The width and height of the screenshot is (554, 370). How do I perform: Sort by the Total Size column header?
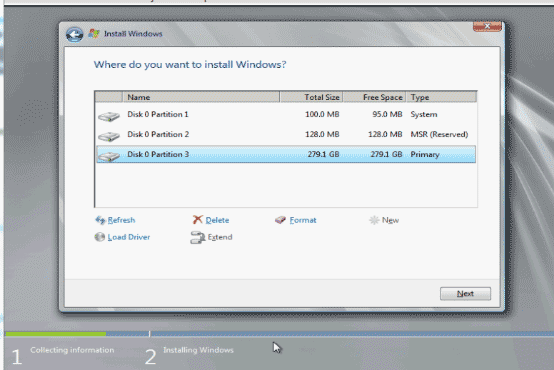tap(311, 97)
